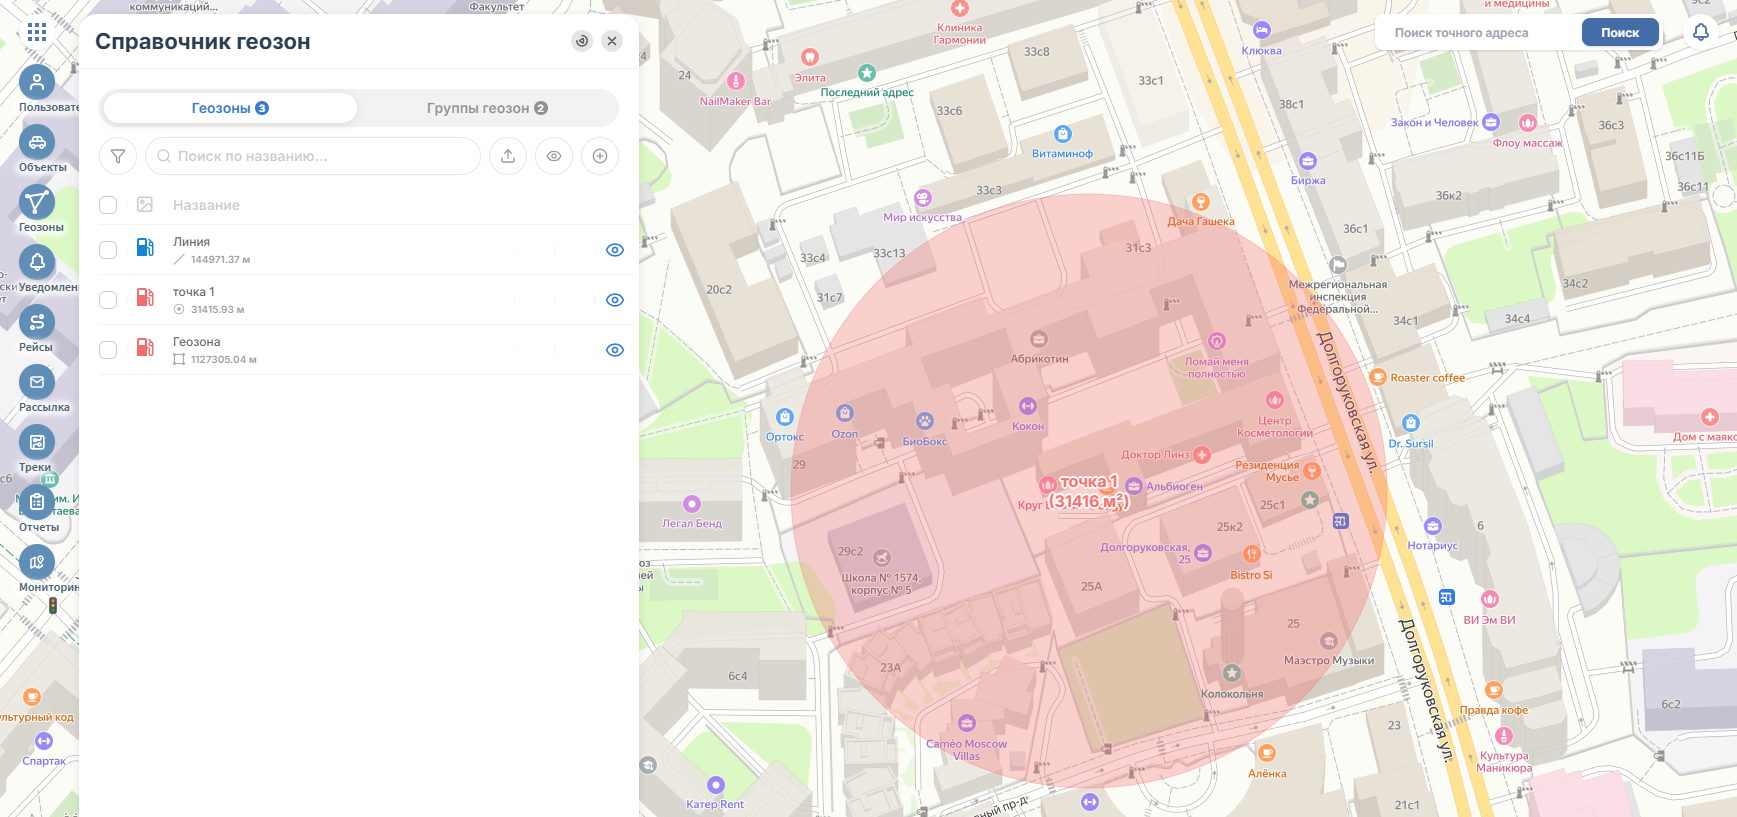
Task: Click the refresh history icon in panel header
Action: coord(582,41)
